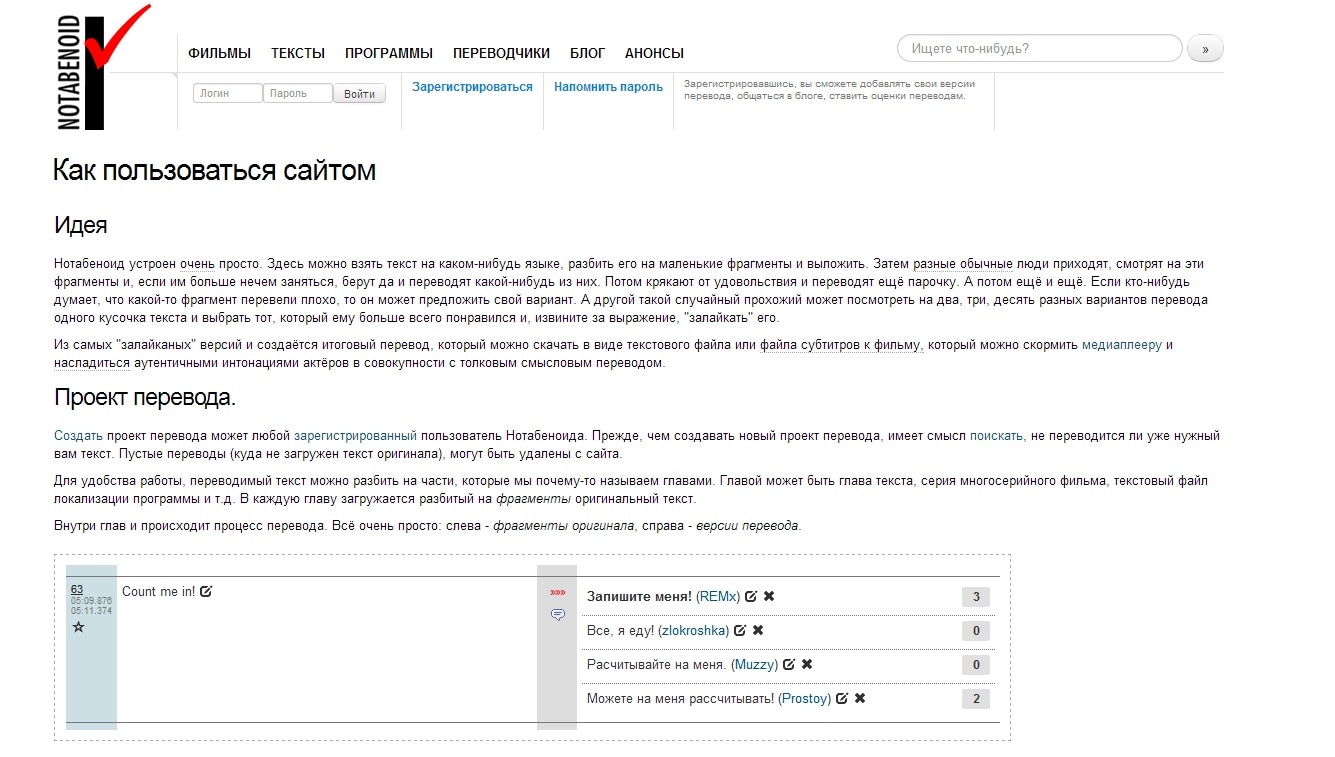The height and width of the screenshot is (757, 1335).
Task: Open Prostoy user profile link
Action: [x=805, y=698]
